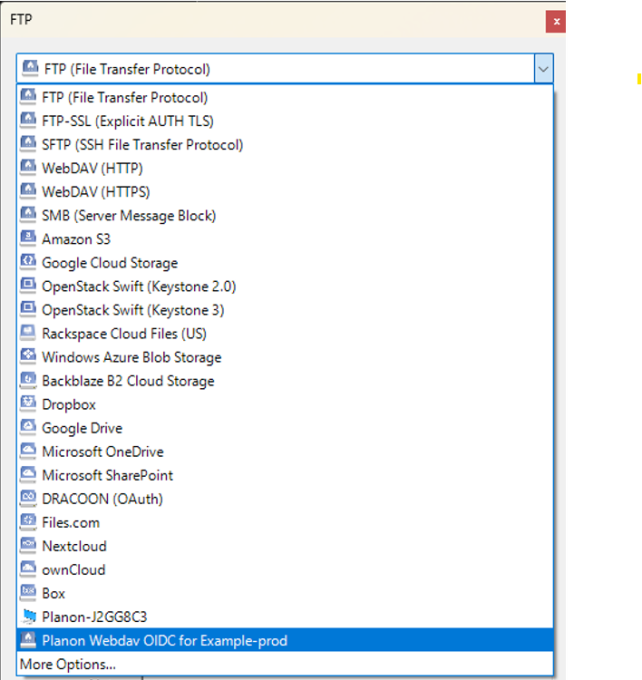Image resolution: width=642 pixels, height=680 pixels.
Task: Click the Rackspace Cloud Files icon
Action: pyautogui.click(x=28, y=333)
